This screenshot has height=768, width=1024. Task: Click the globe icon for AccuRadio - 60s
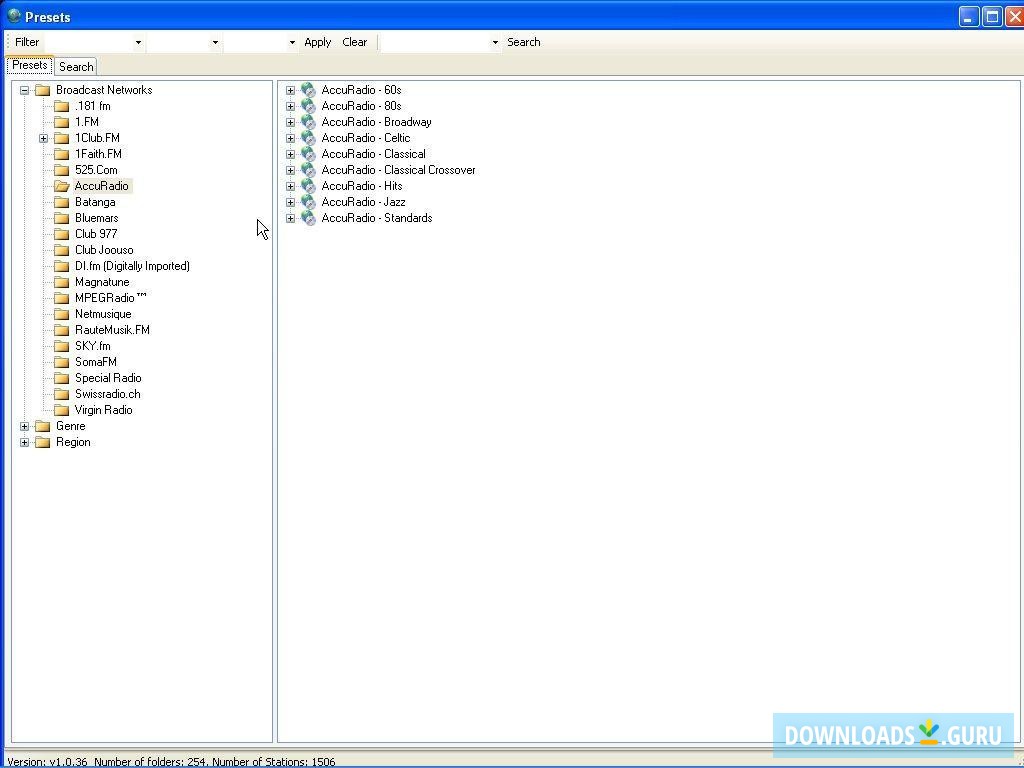coord(308,90)
